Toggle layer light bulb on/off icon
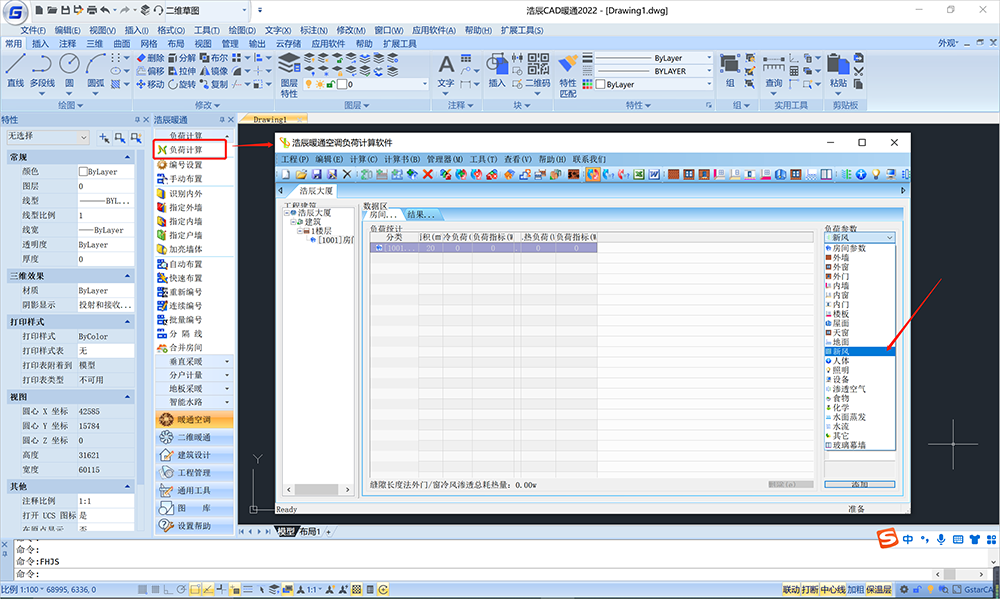The width and height of the screenshot is (1000, 599). (x=309, y=84)
